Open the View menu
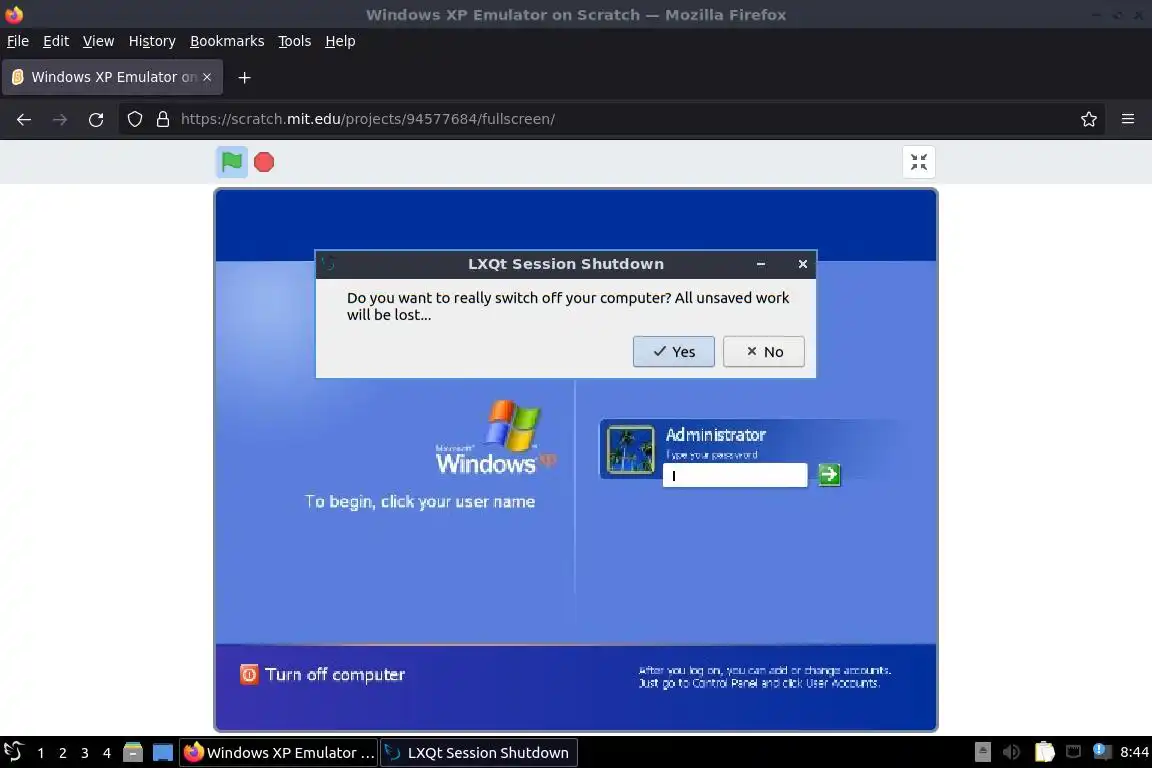Screen dimensions: 1152x768 point(98,41)
